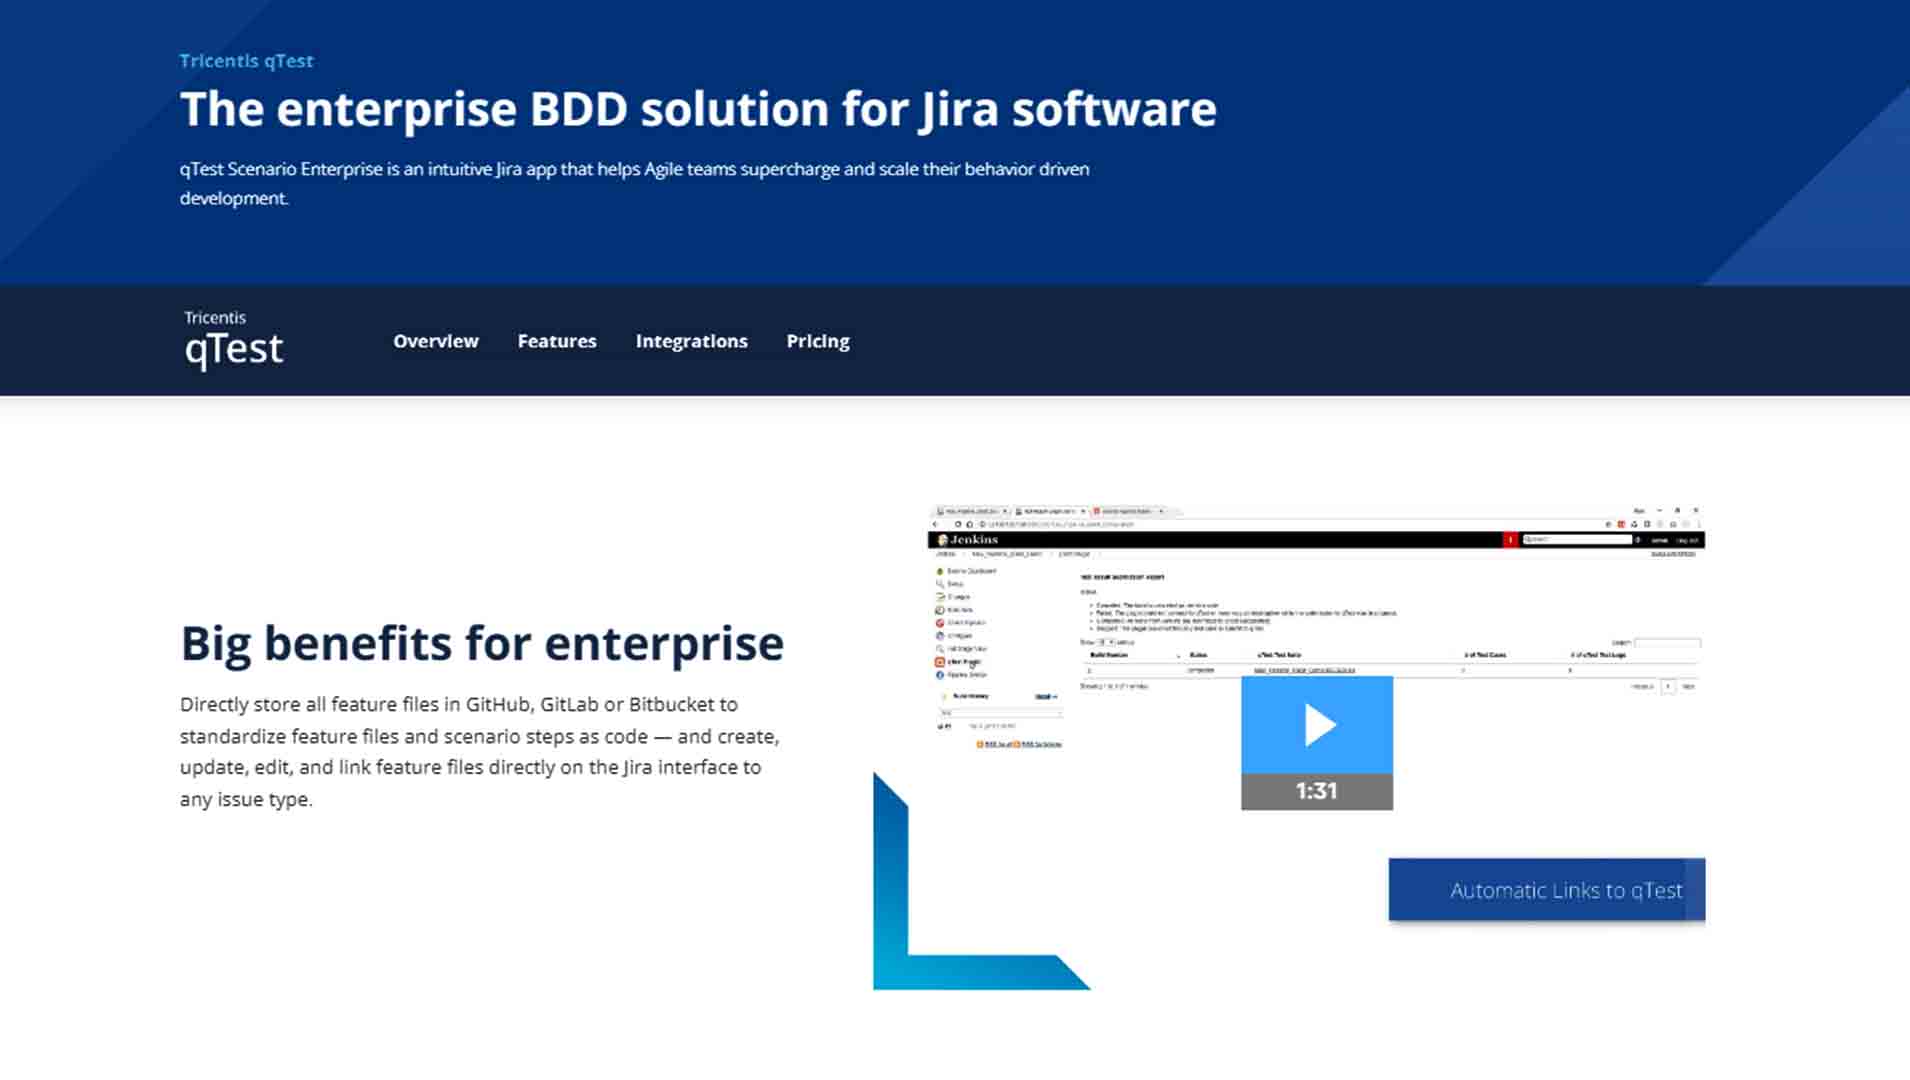
Task: Open the Overview navigation tab
Action: [435, 341]
